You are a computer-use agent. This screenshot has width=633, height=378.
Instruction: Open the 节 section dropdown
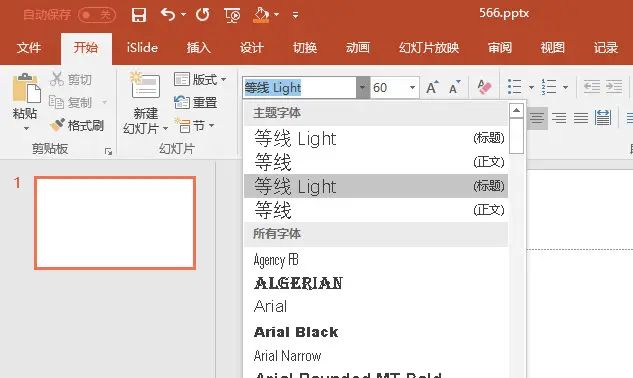pos(194,126)
